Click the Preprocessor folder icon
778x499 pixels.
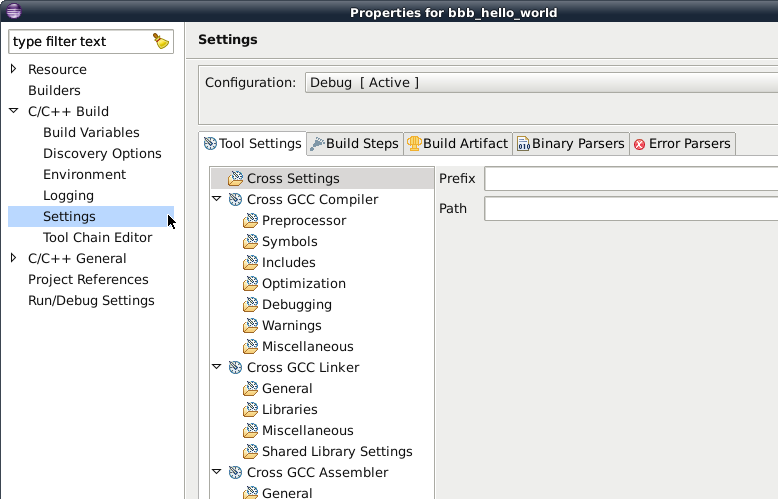[x=250, y=220]
